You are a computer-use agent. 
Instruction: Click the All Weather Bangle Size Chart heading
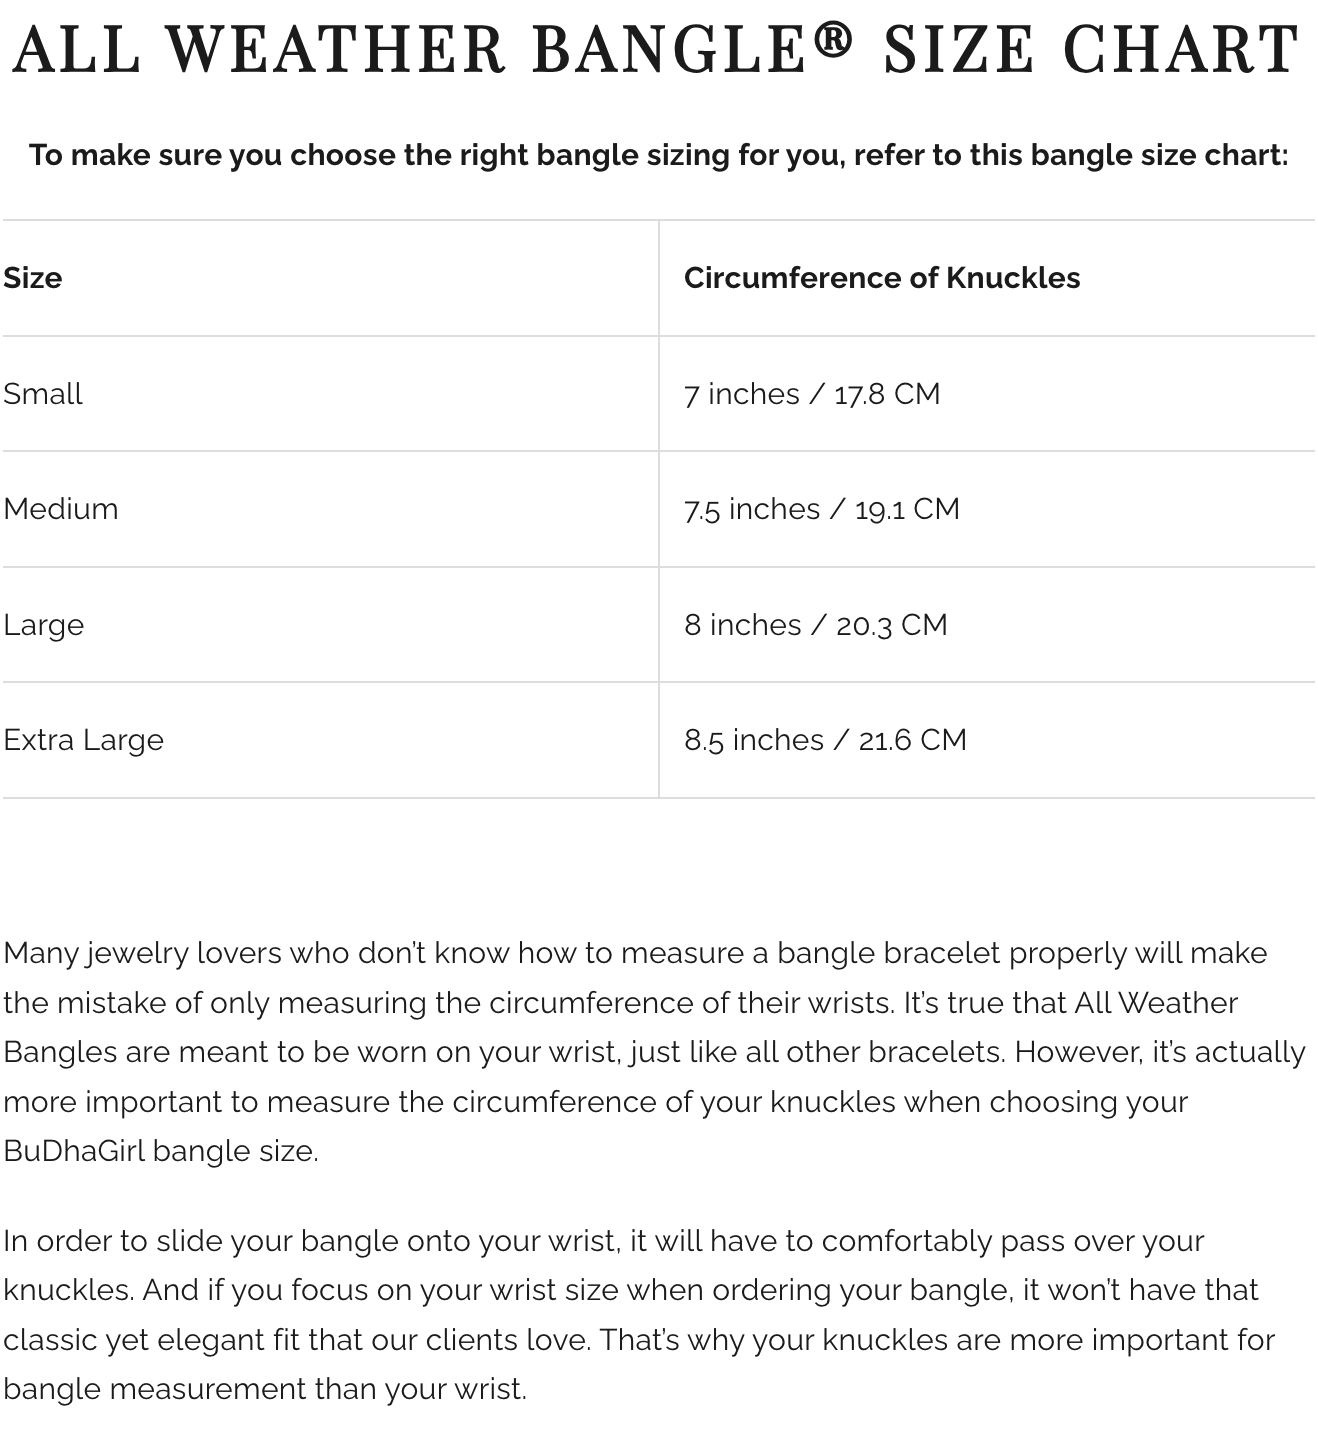coord(657,50)
